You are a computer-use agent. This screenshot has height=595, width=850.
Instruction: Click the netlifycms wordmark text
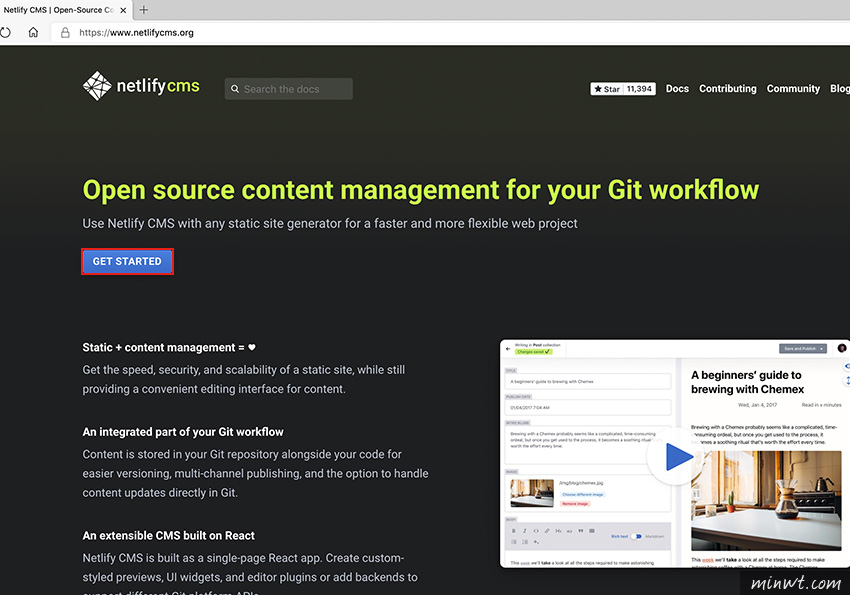point(158,86)
